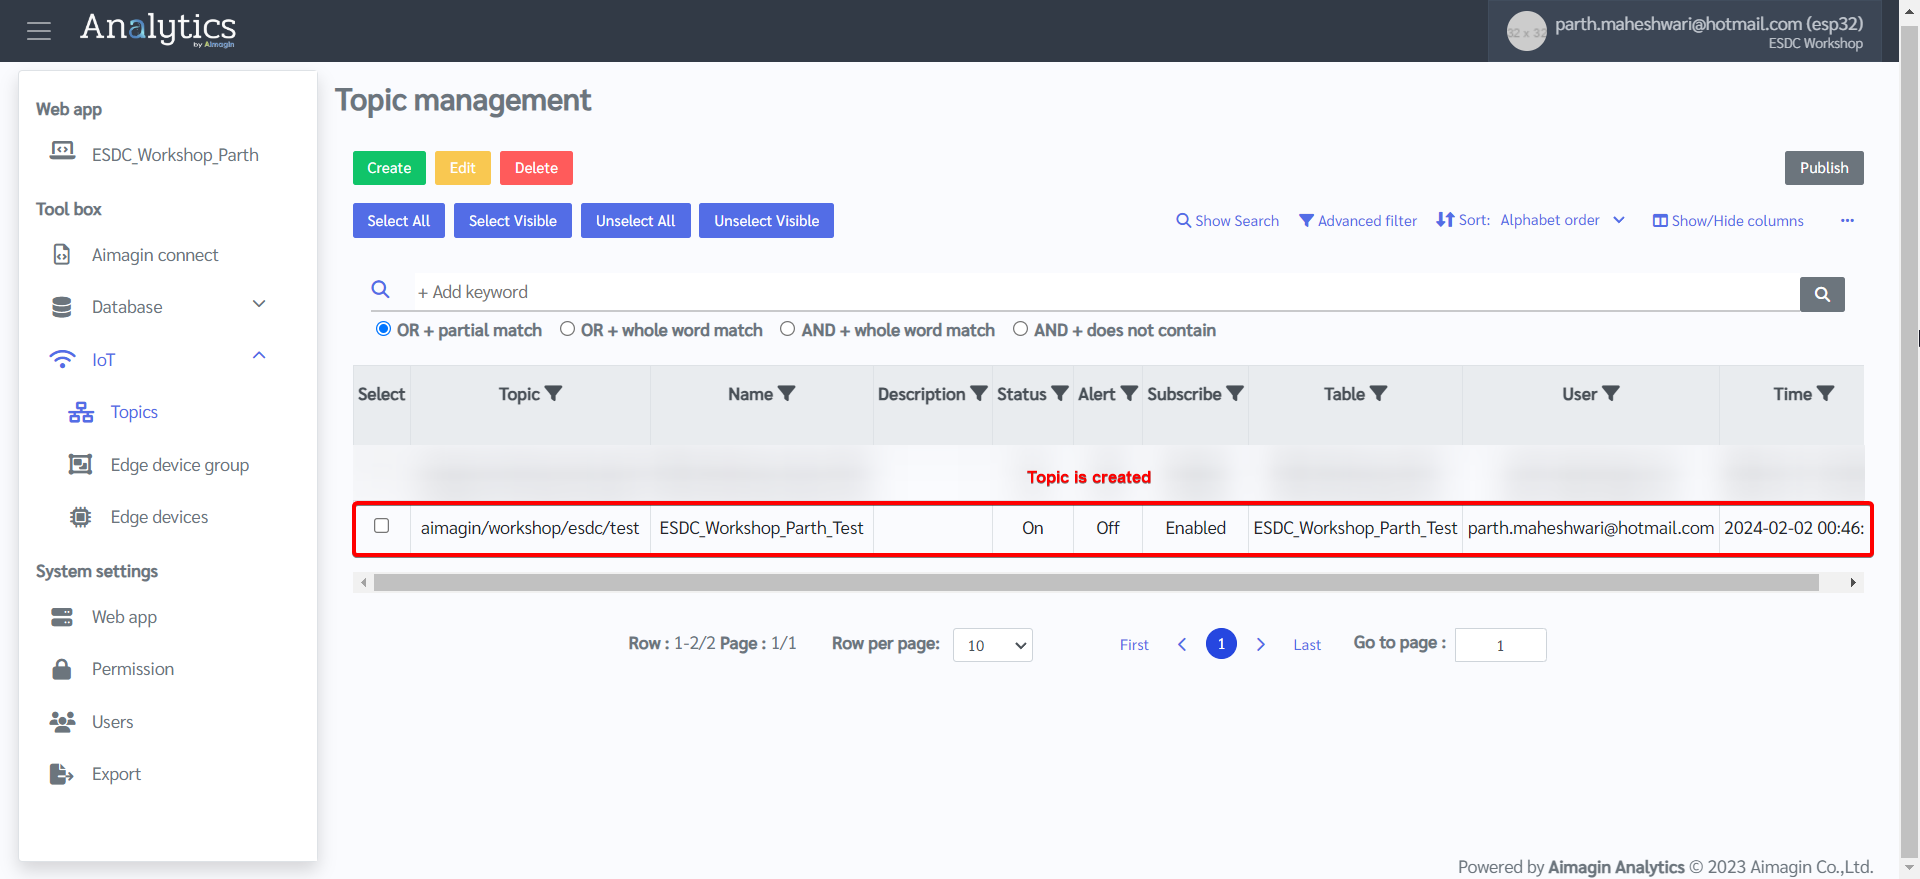1920x879 pixels.
Task: Open Aimagin connect menu item
Action: [155, 255]
